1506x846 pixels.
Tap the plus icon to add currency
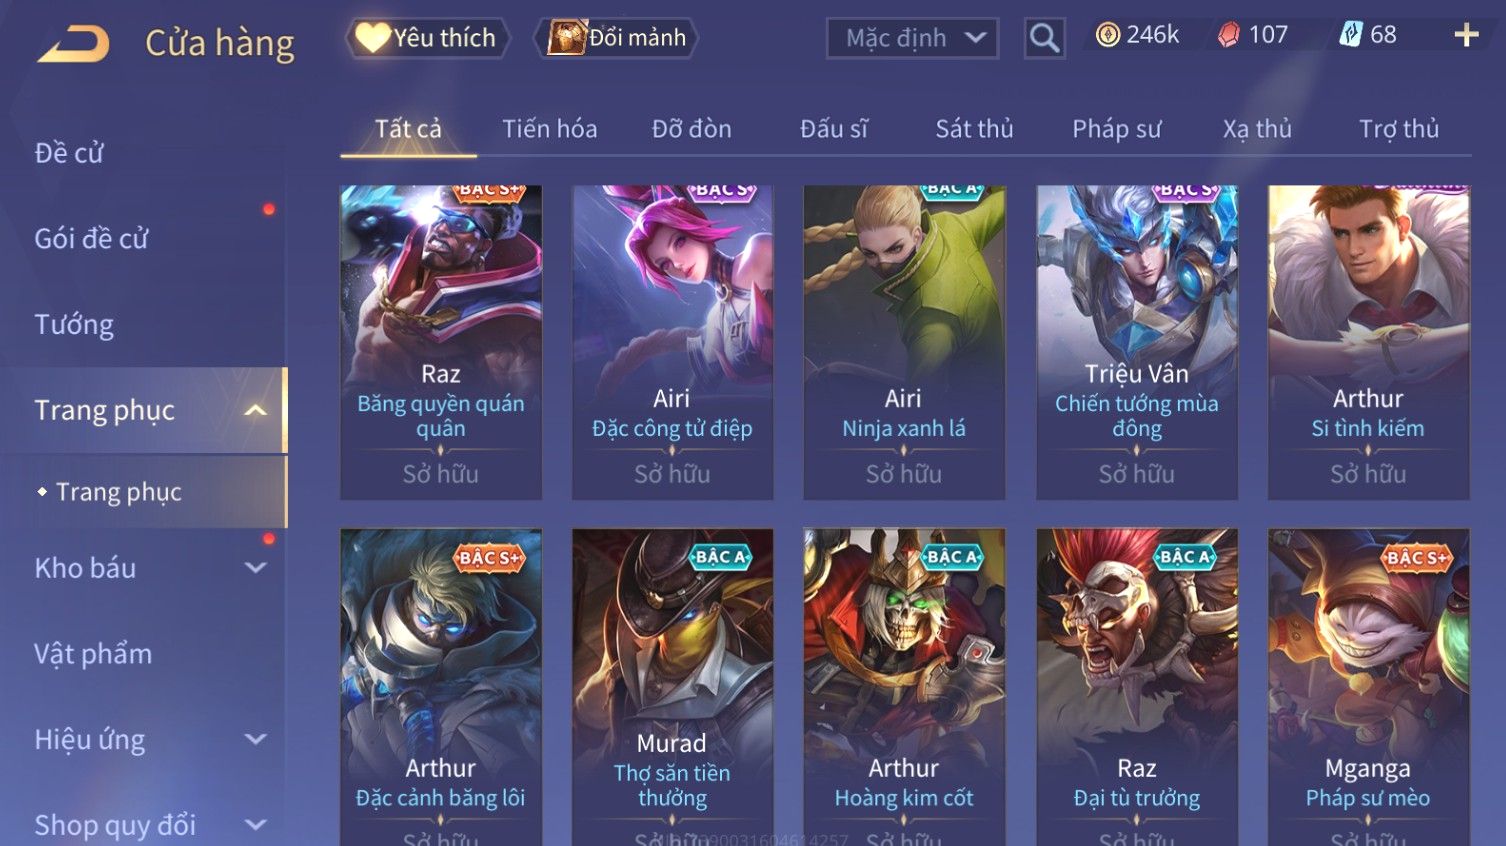[x=1466, y=35]
